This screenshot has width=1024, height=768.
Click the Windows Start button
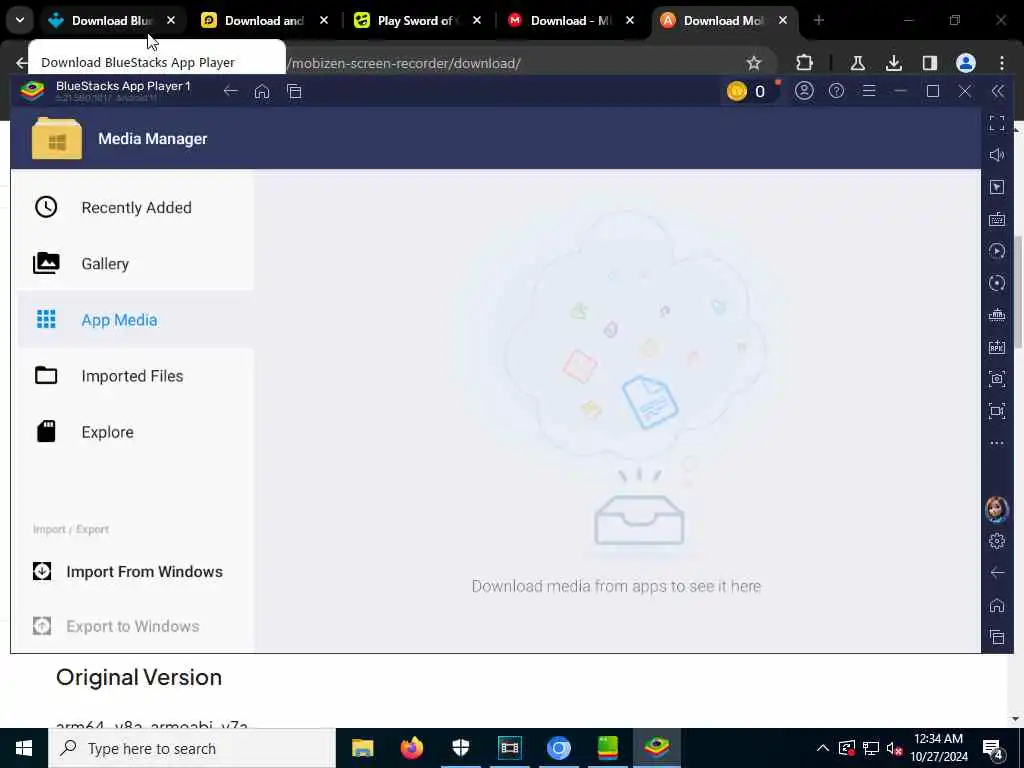tap(24, 748)
